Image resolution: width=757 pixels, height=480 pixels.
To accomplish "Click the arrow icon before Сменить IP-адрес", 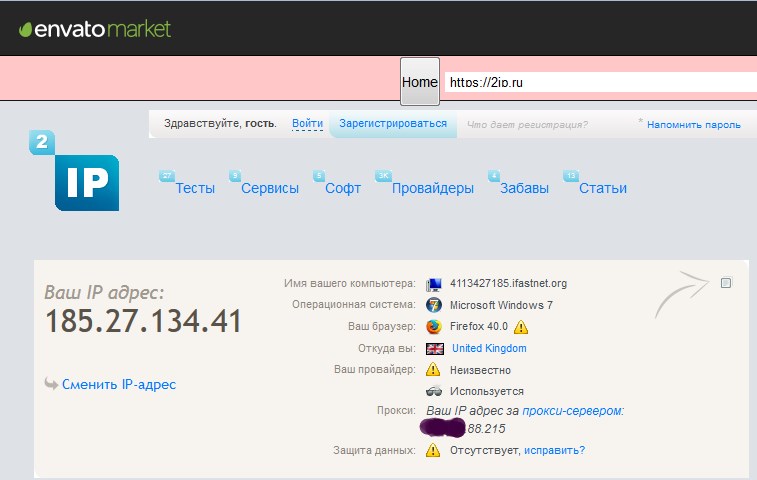I will [51, 383].
